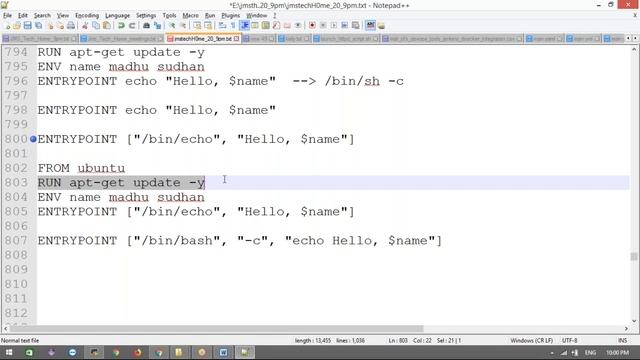Play back the recorded macro
This screenshot has width=640, height=360.
(x=334, y=26)
